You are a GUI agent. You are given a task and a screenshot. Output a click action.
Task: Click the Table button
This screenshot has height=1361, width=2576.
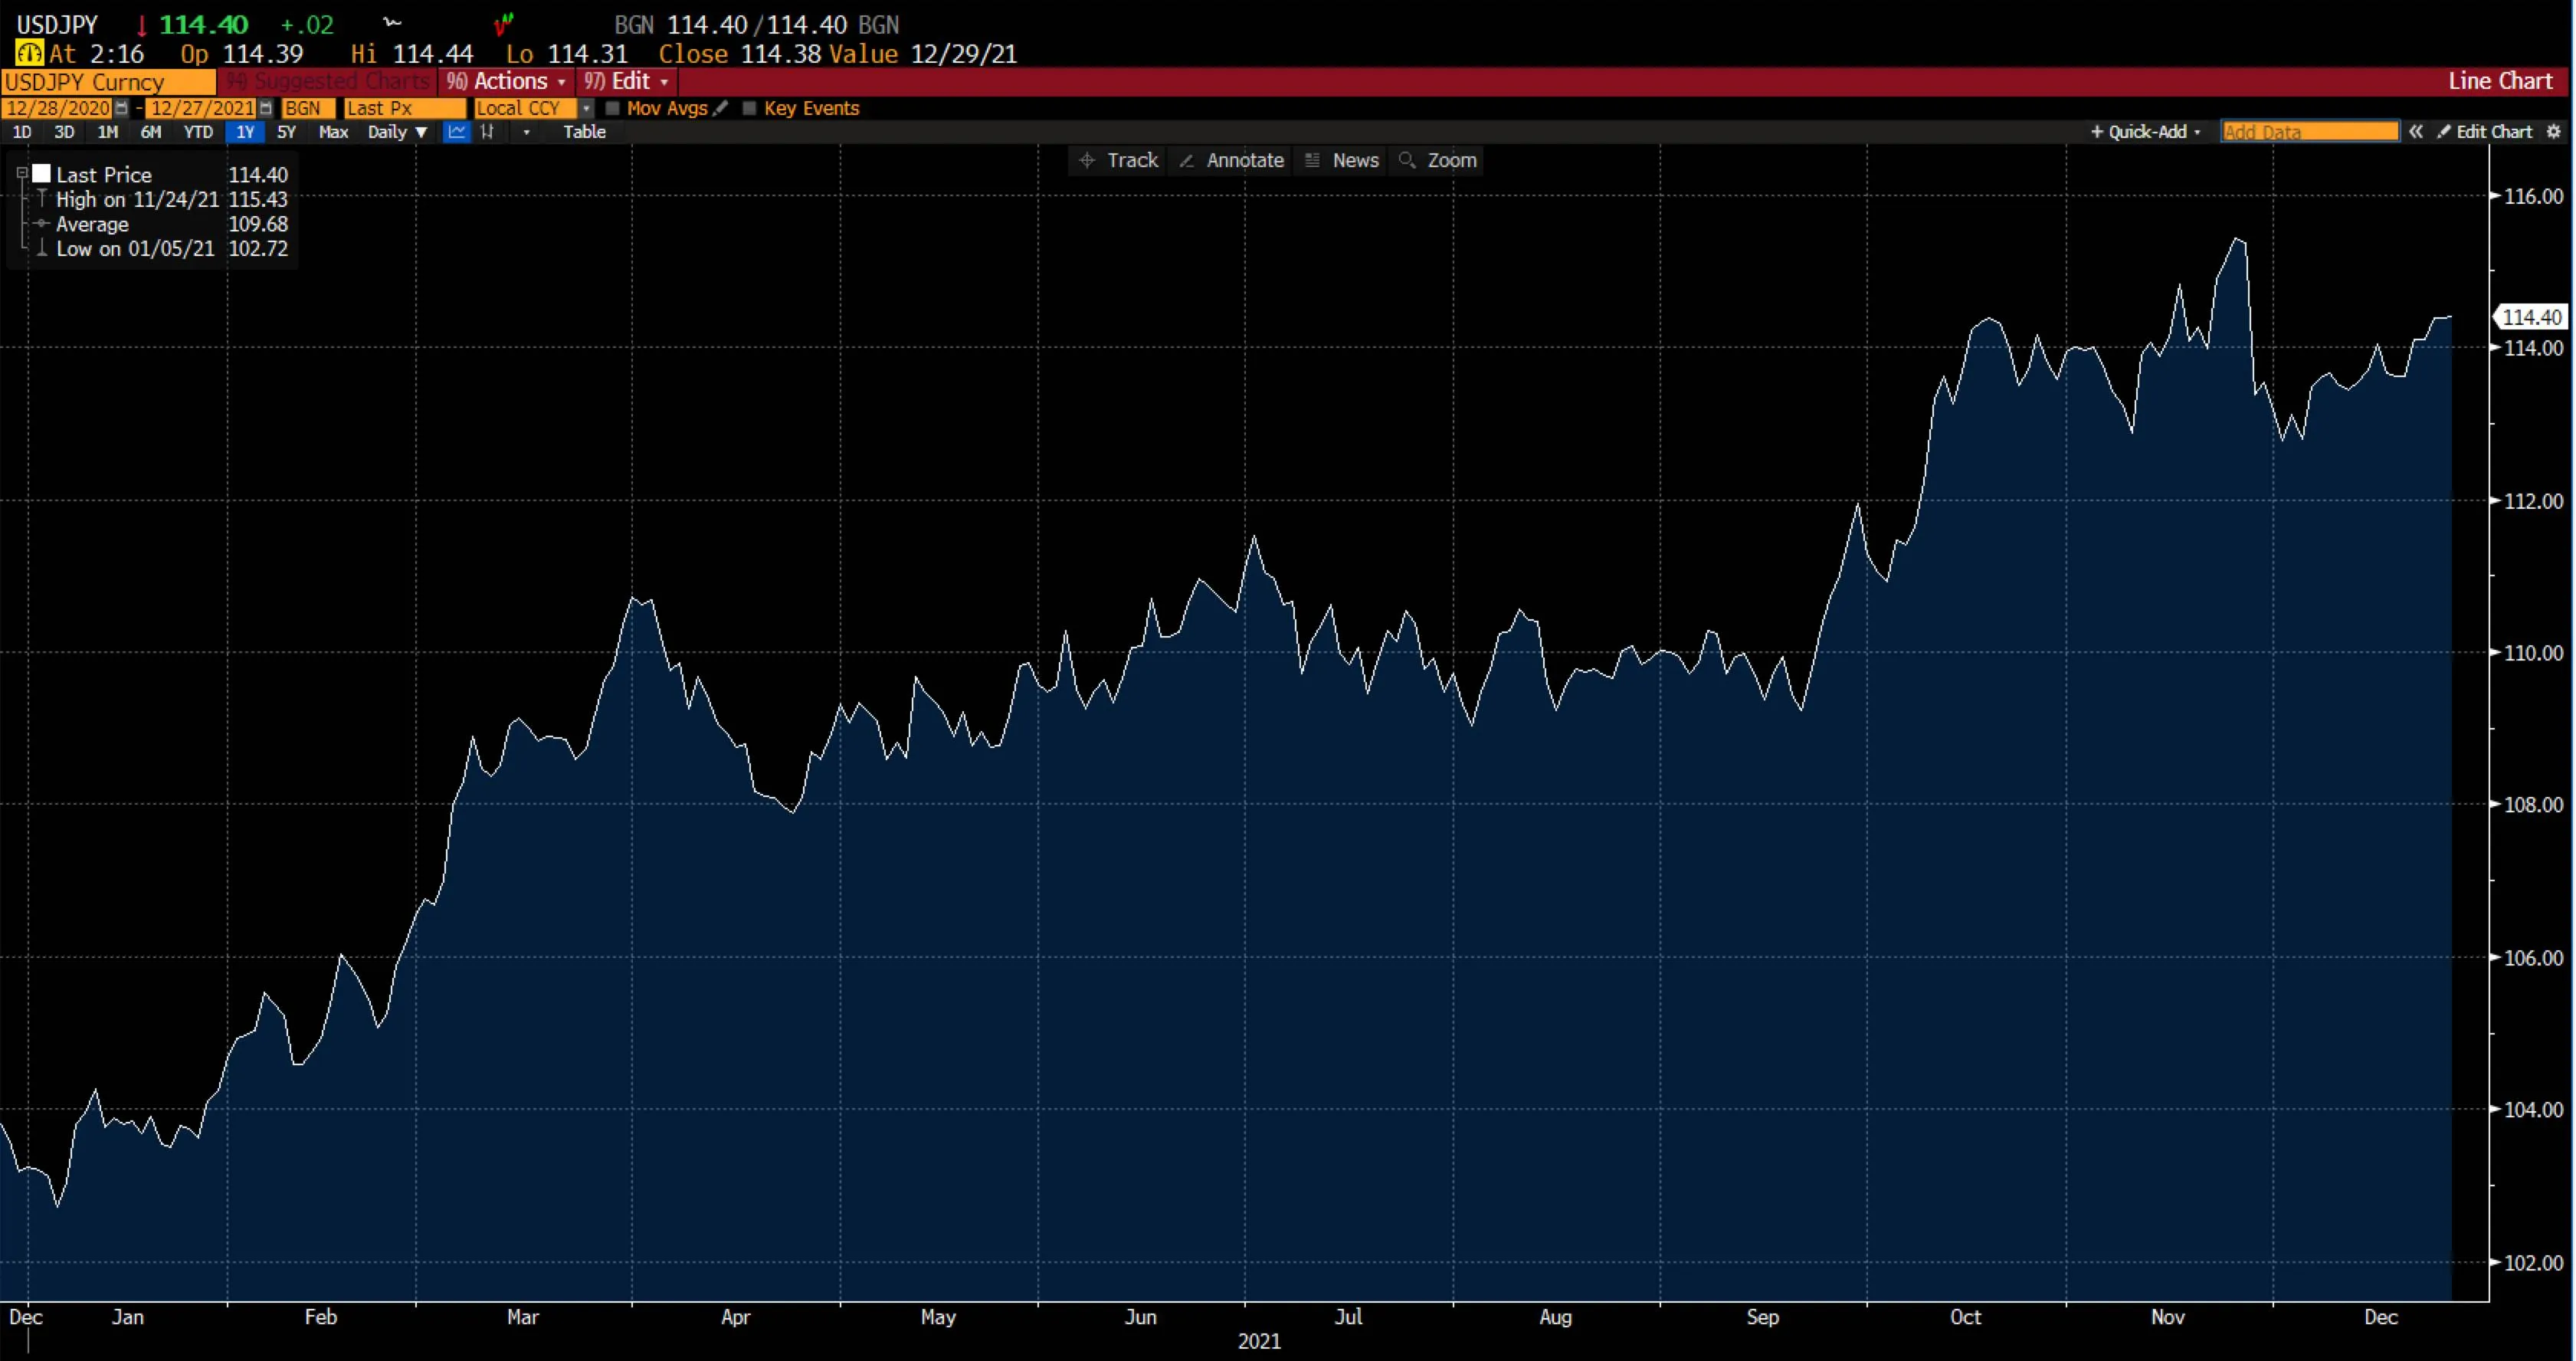coord(584,132)
